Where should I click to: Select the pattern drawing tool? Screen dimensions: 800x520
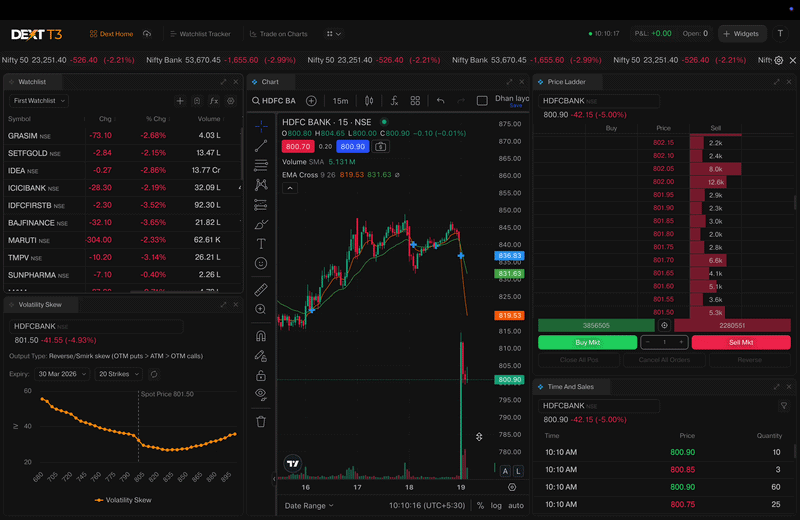[x=261, y=185]
